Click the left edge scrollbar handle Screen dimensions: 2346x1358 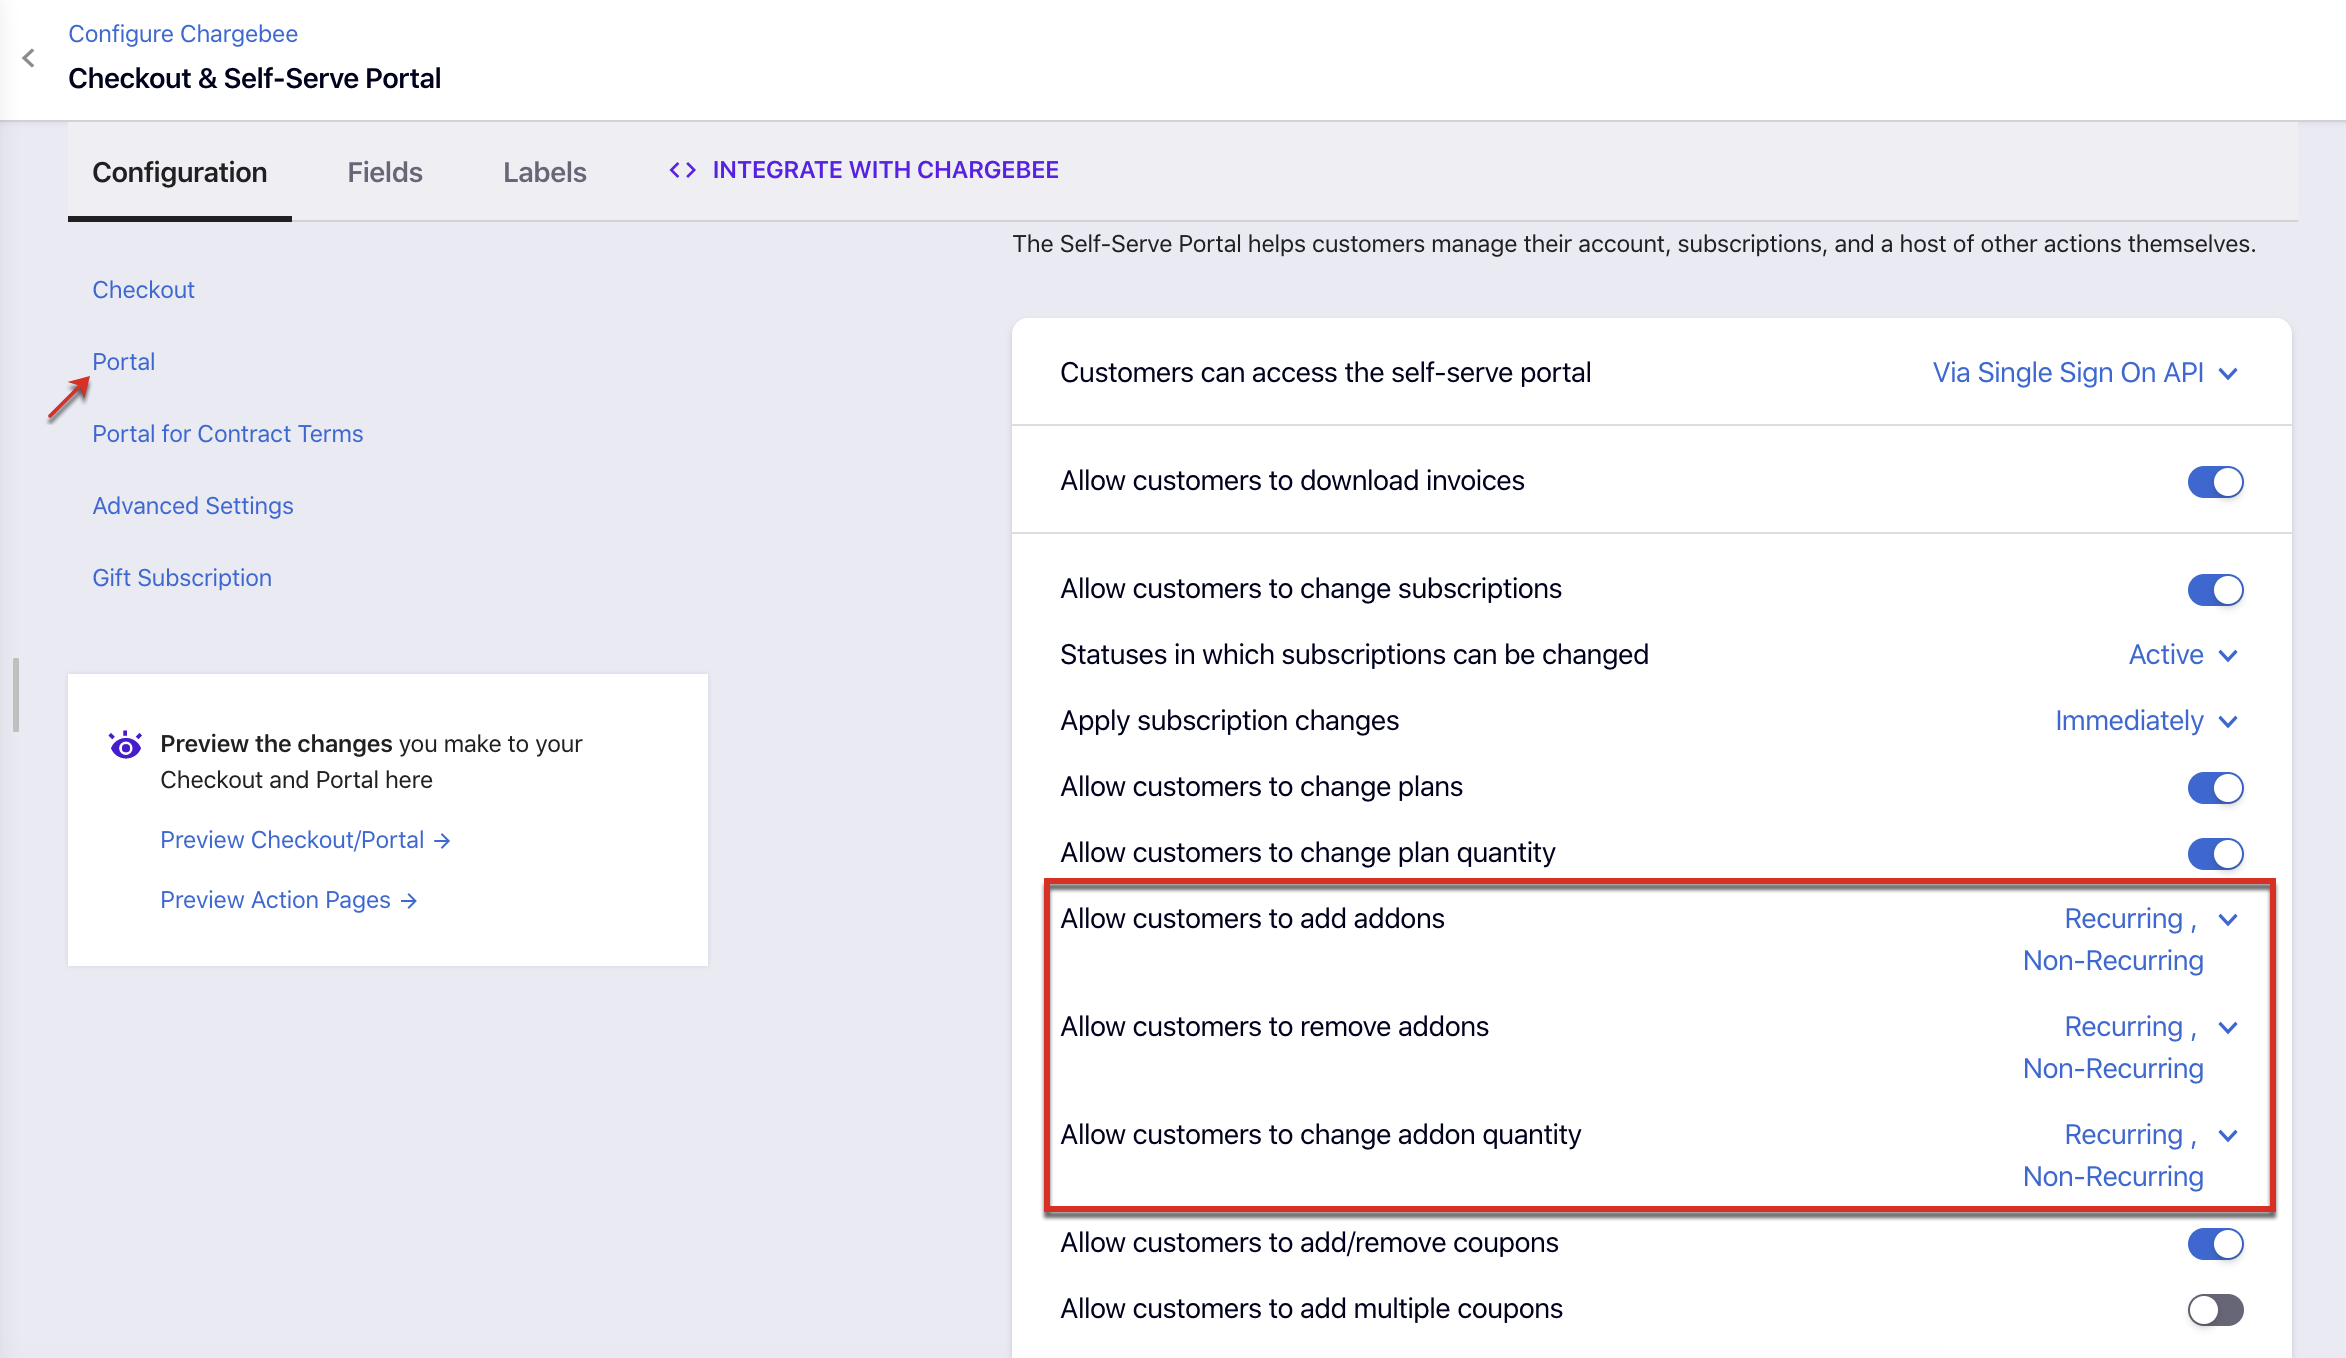(x=15, y=694)
